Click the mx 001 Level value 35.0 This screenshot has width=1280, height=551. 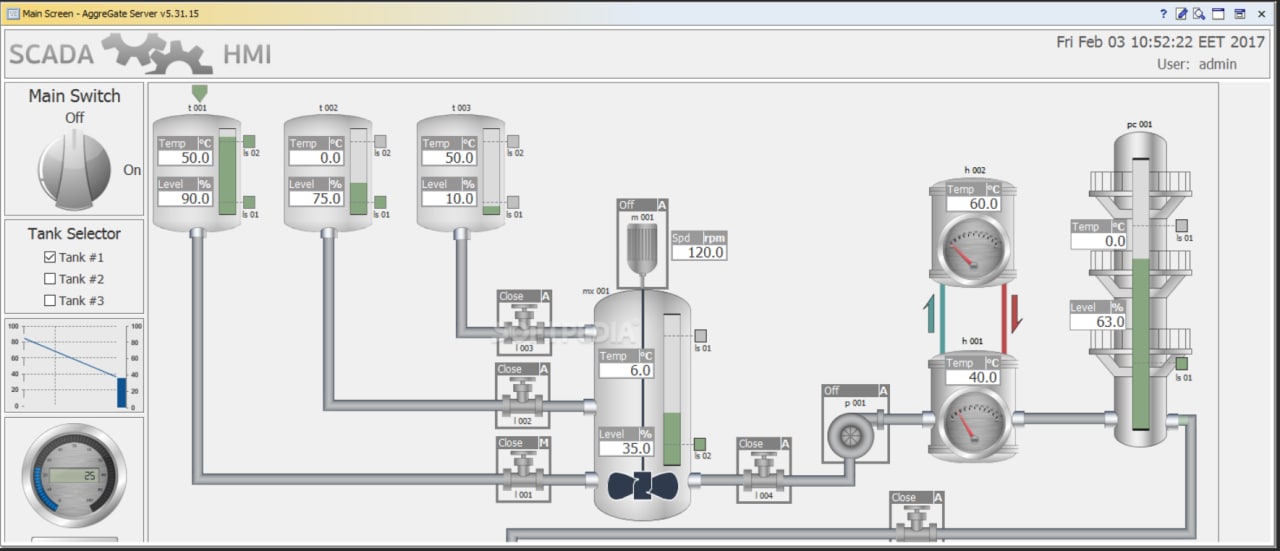tap(627, 448)
